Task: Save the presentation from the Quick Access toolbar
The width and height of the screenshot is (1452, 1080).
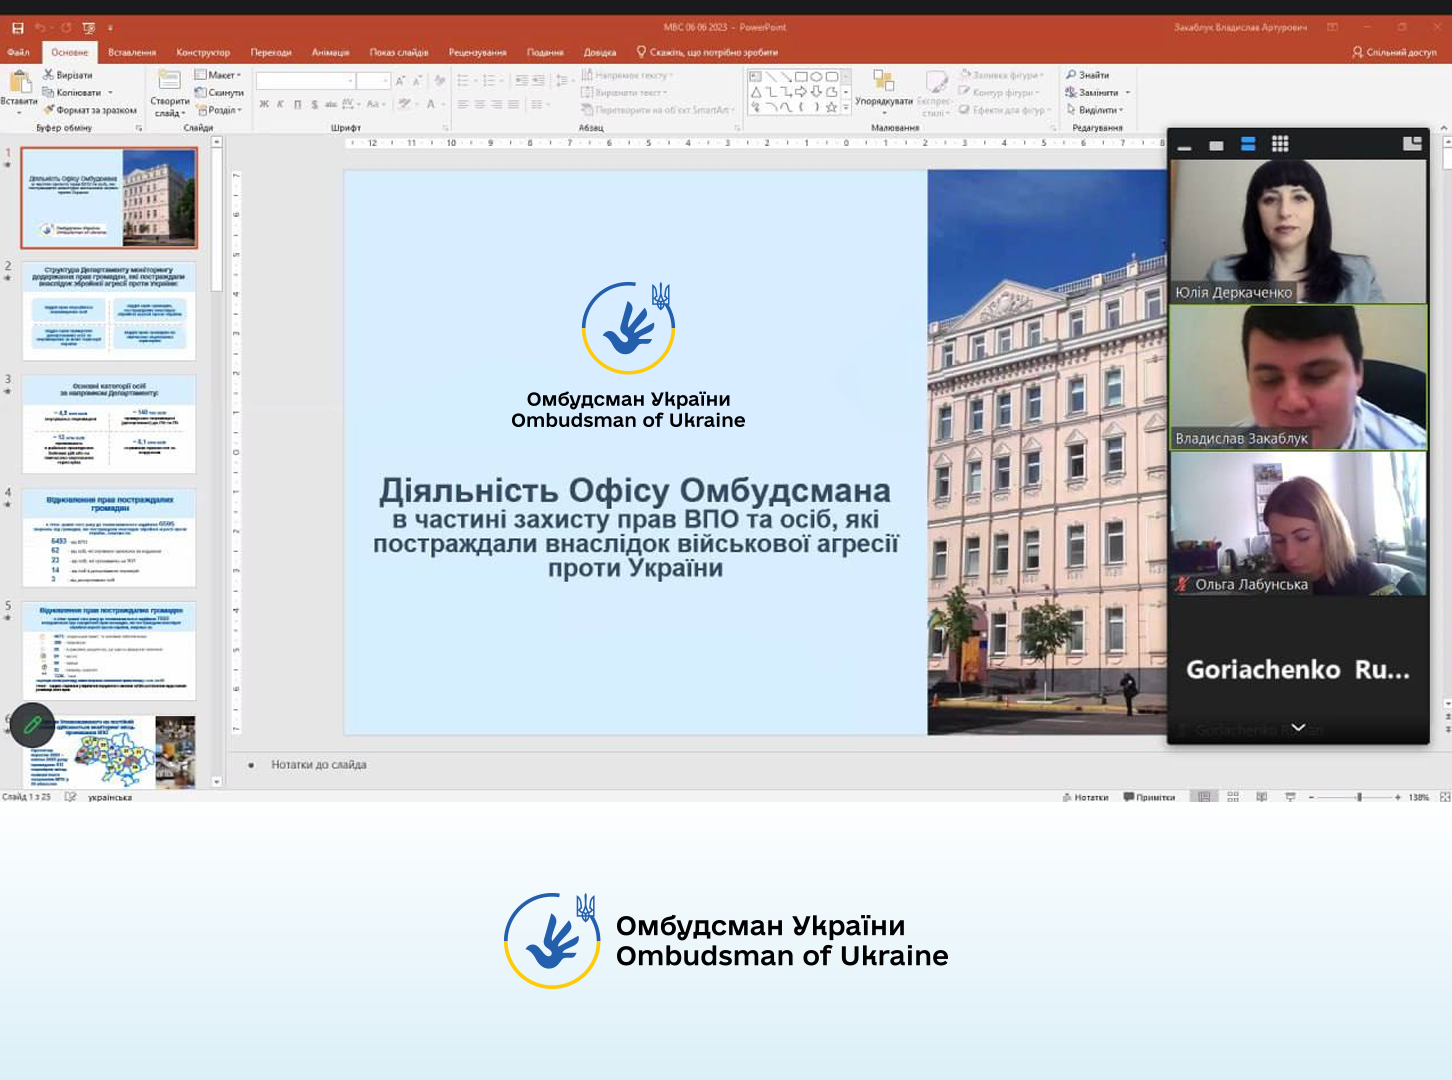Action: [x=17, y=28]
